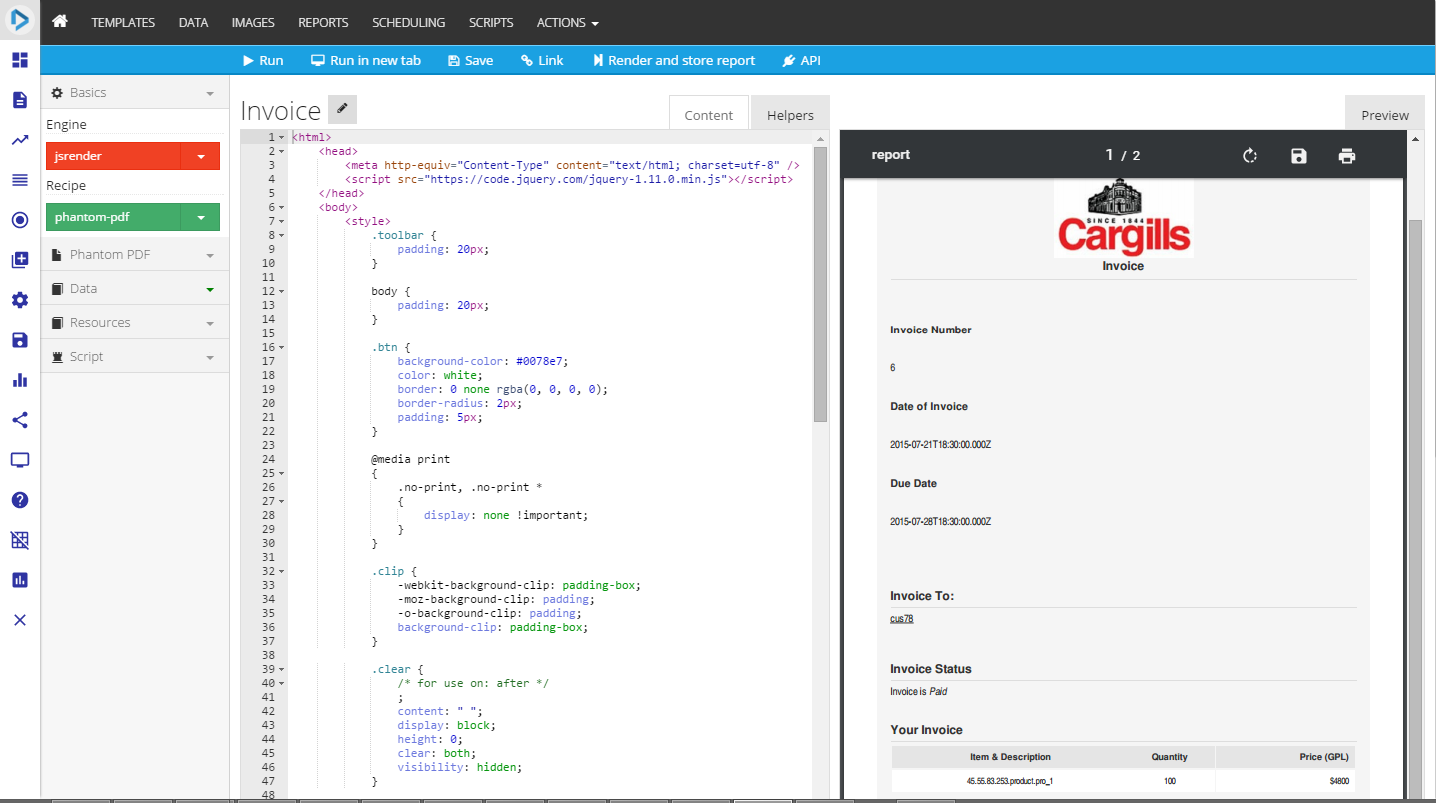Click the X close icon in sidebar
This screenshot has width=1436, height=803.
click(x=20, y=620)
